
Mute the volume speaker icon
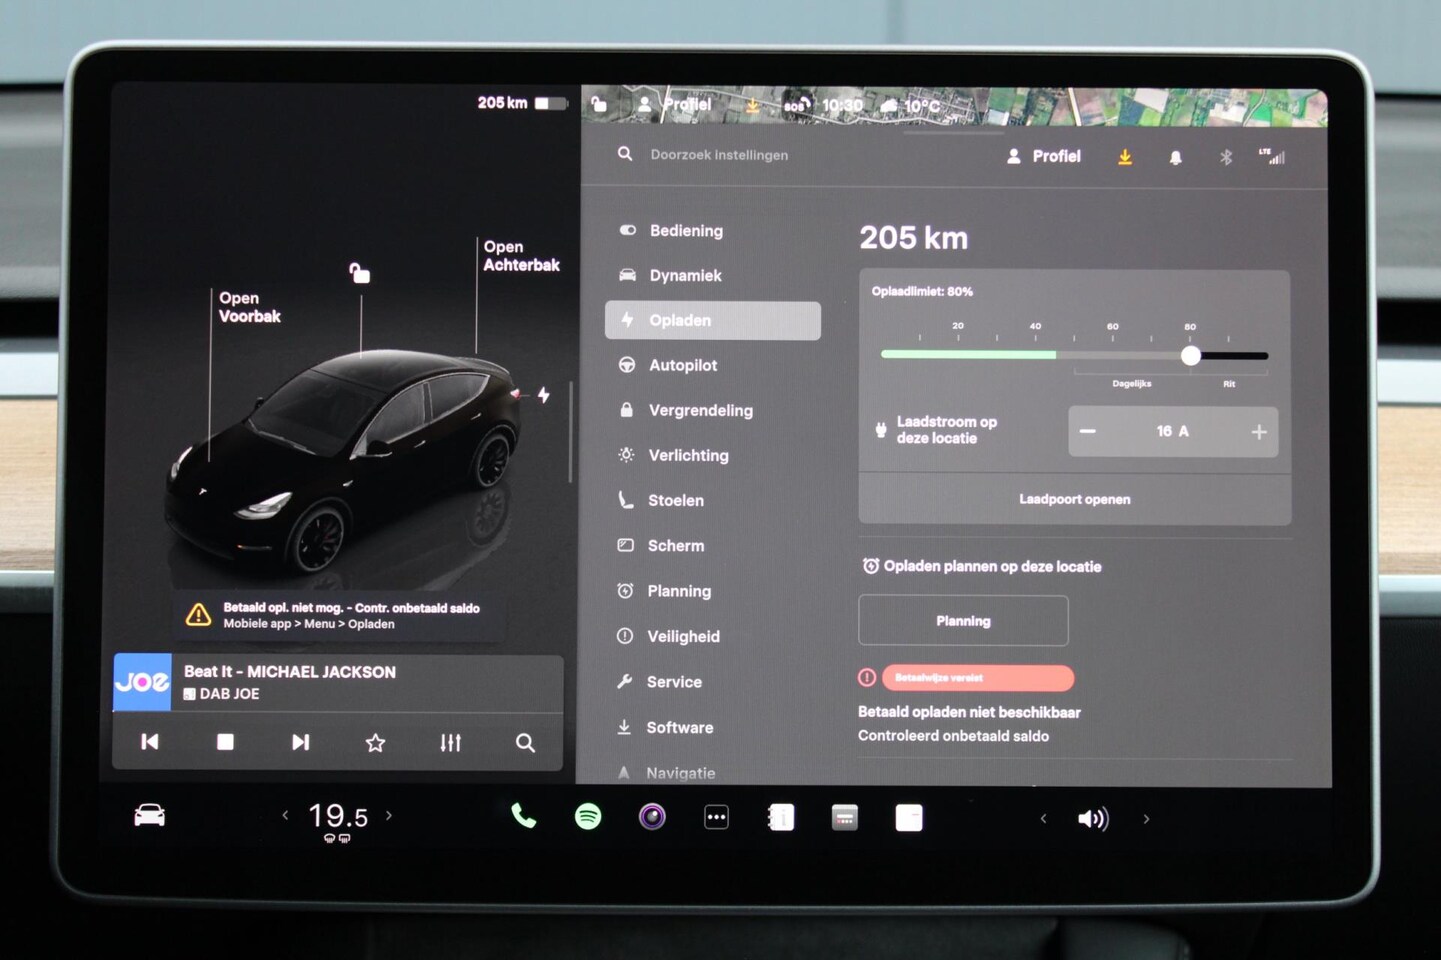pyautogui.click(x=1092, y=819)
